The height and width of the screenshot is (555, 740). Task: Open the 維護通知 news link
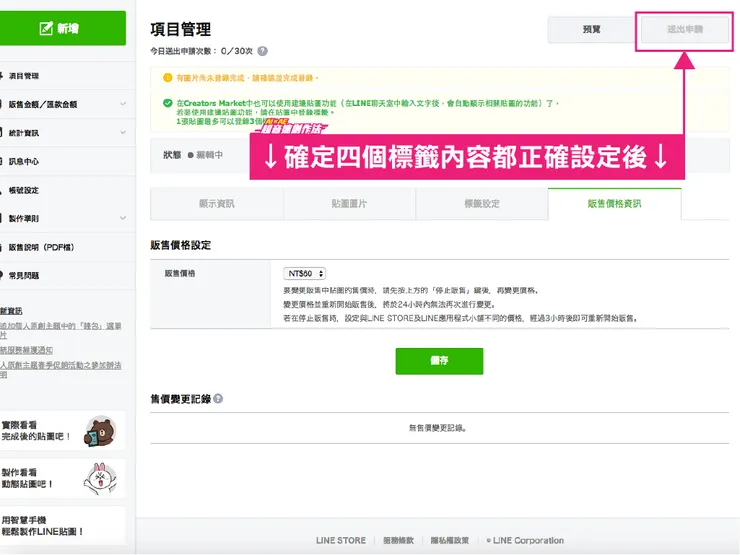pyautogui.click(x=26, y=350)
